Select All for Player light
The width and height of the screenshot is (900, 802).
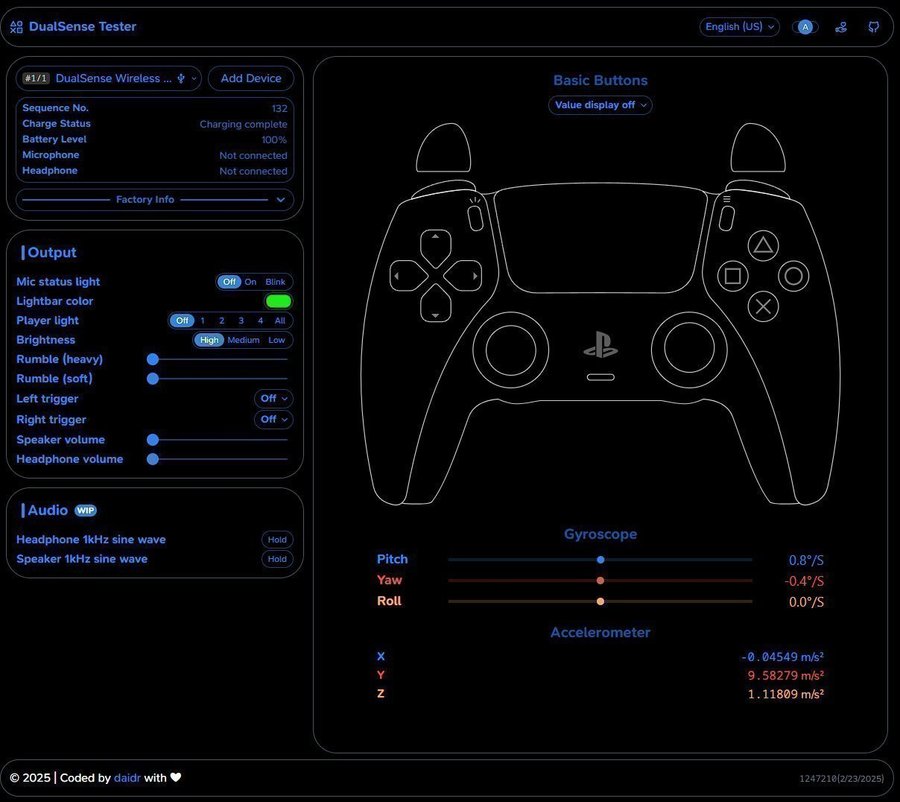coord(280,321)
